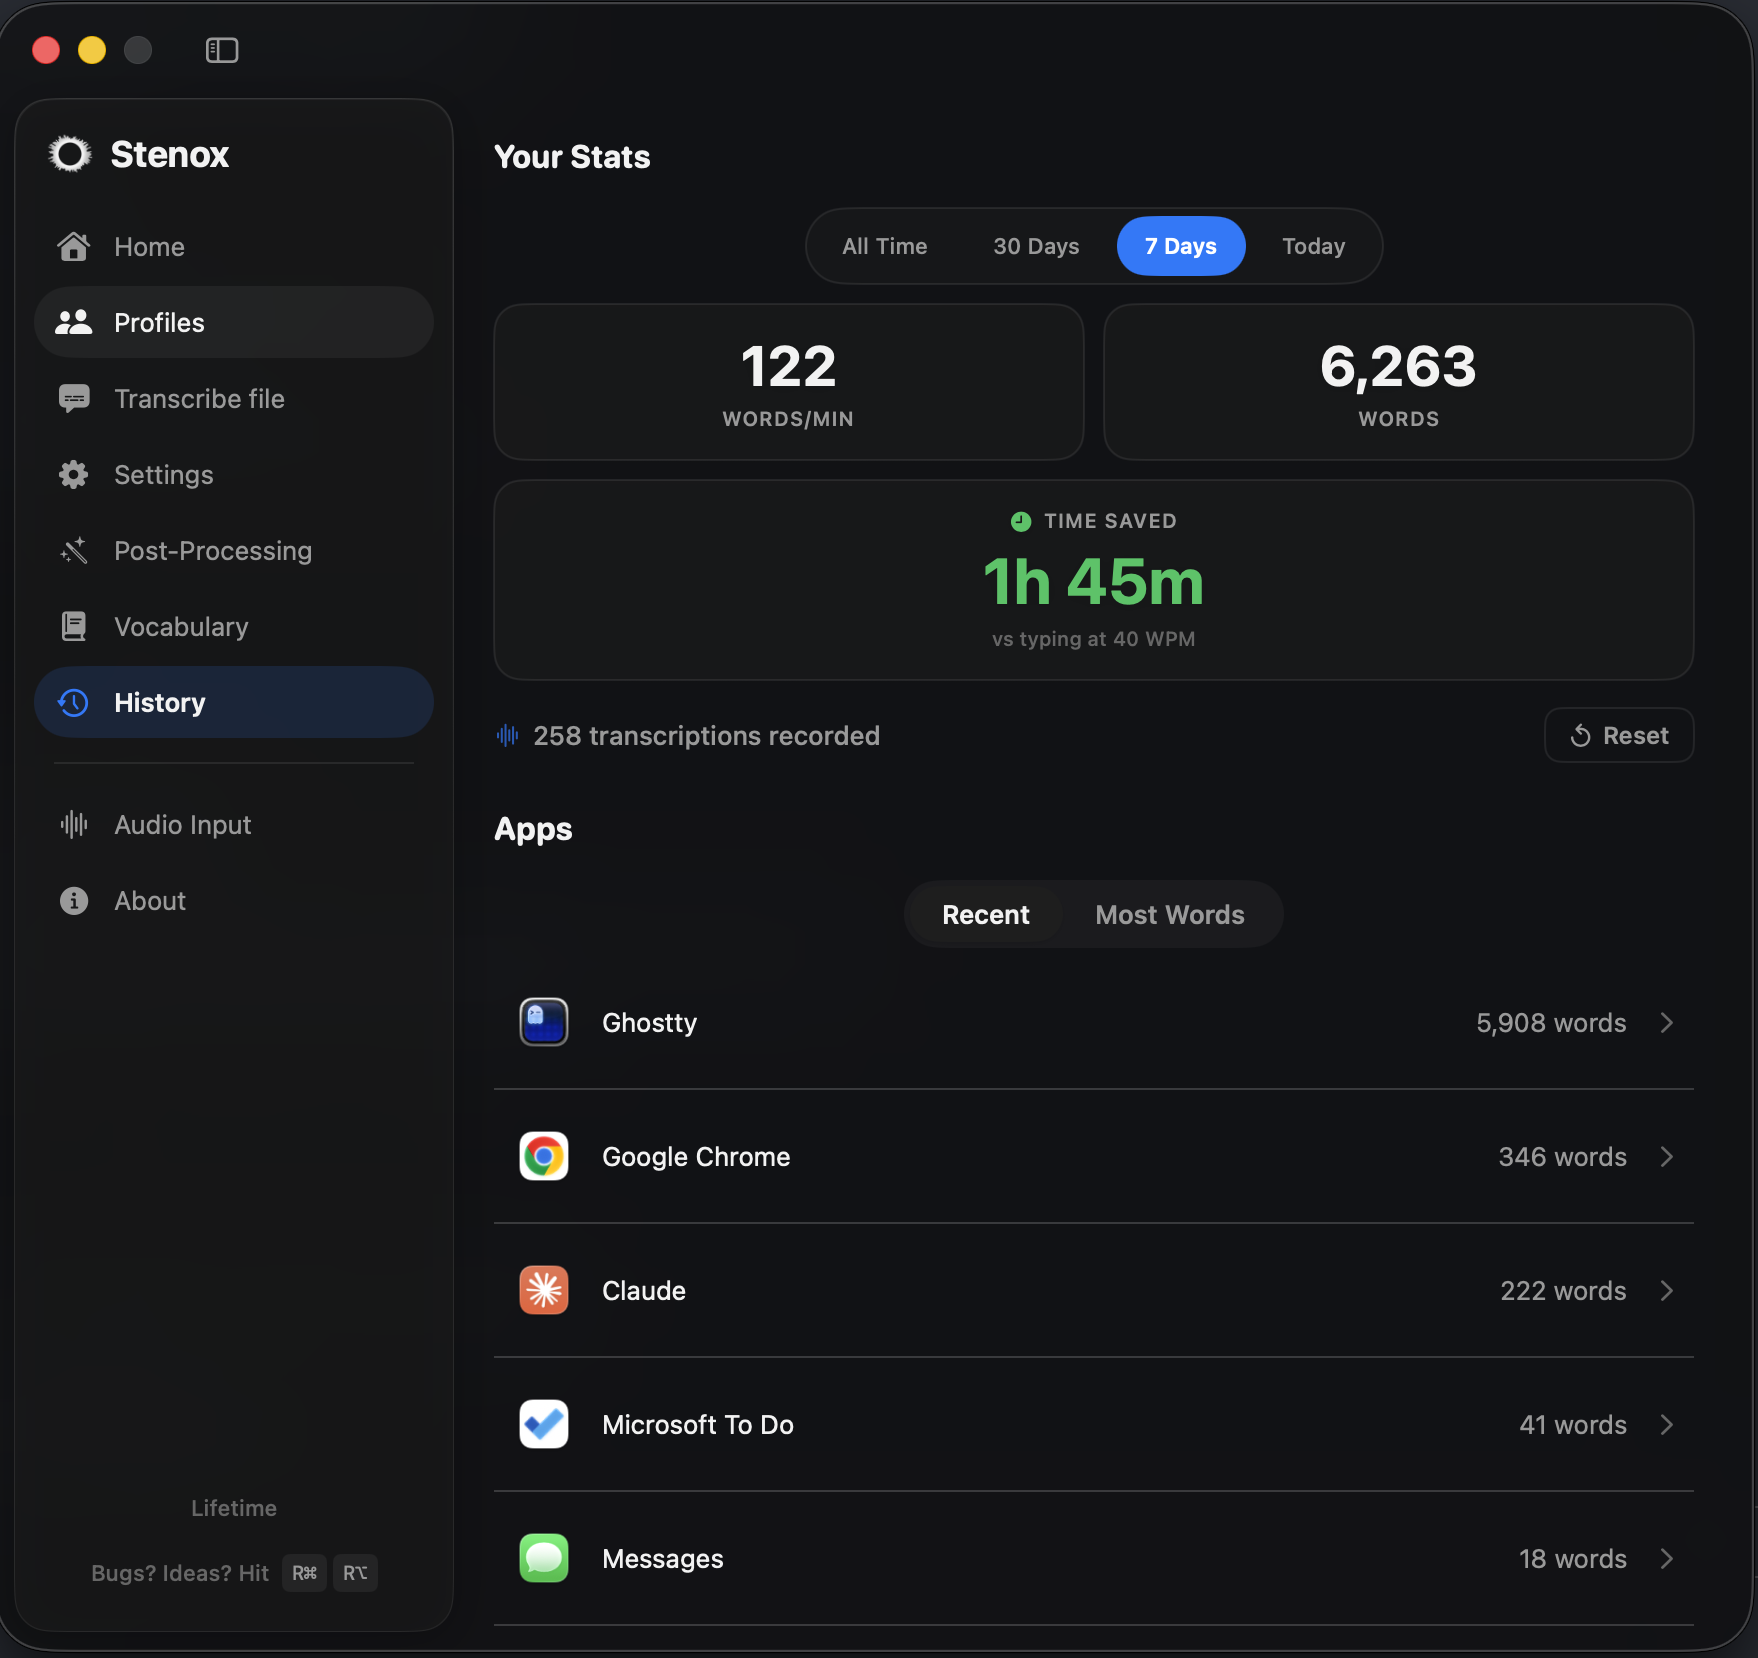Switch stats range to All Time
The width and height of the screenshot is (1758, 1658).
click(885, 246)
